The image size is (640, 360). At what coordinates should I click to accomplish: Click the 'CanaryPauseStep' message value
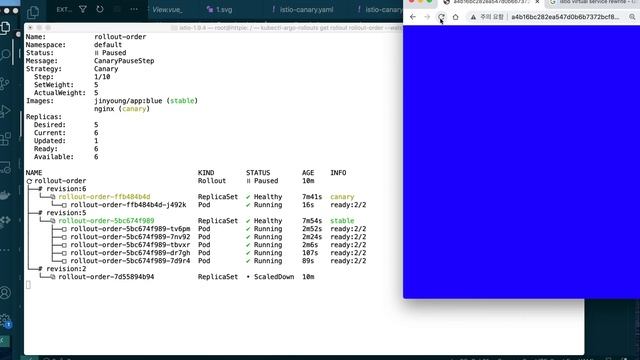tap(124, 61)
